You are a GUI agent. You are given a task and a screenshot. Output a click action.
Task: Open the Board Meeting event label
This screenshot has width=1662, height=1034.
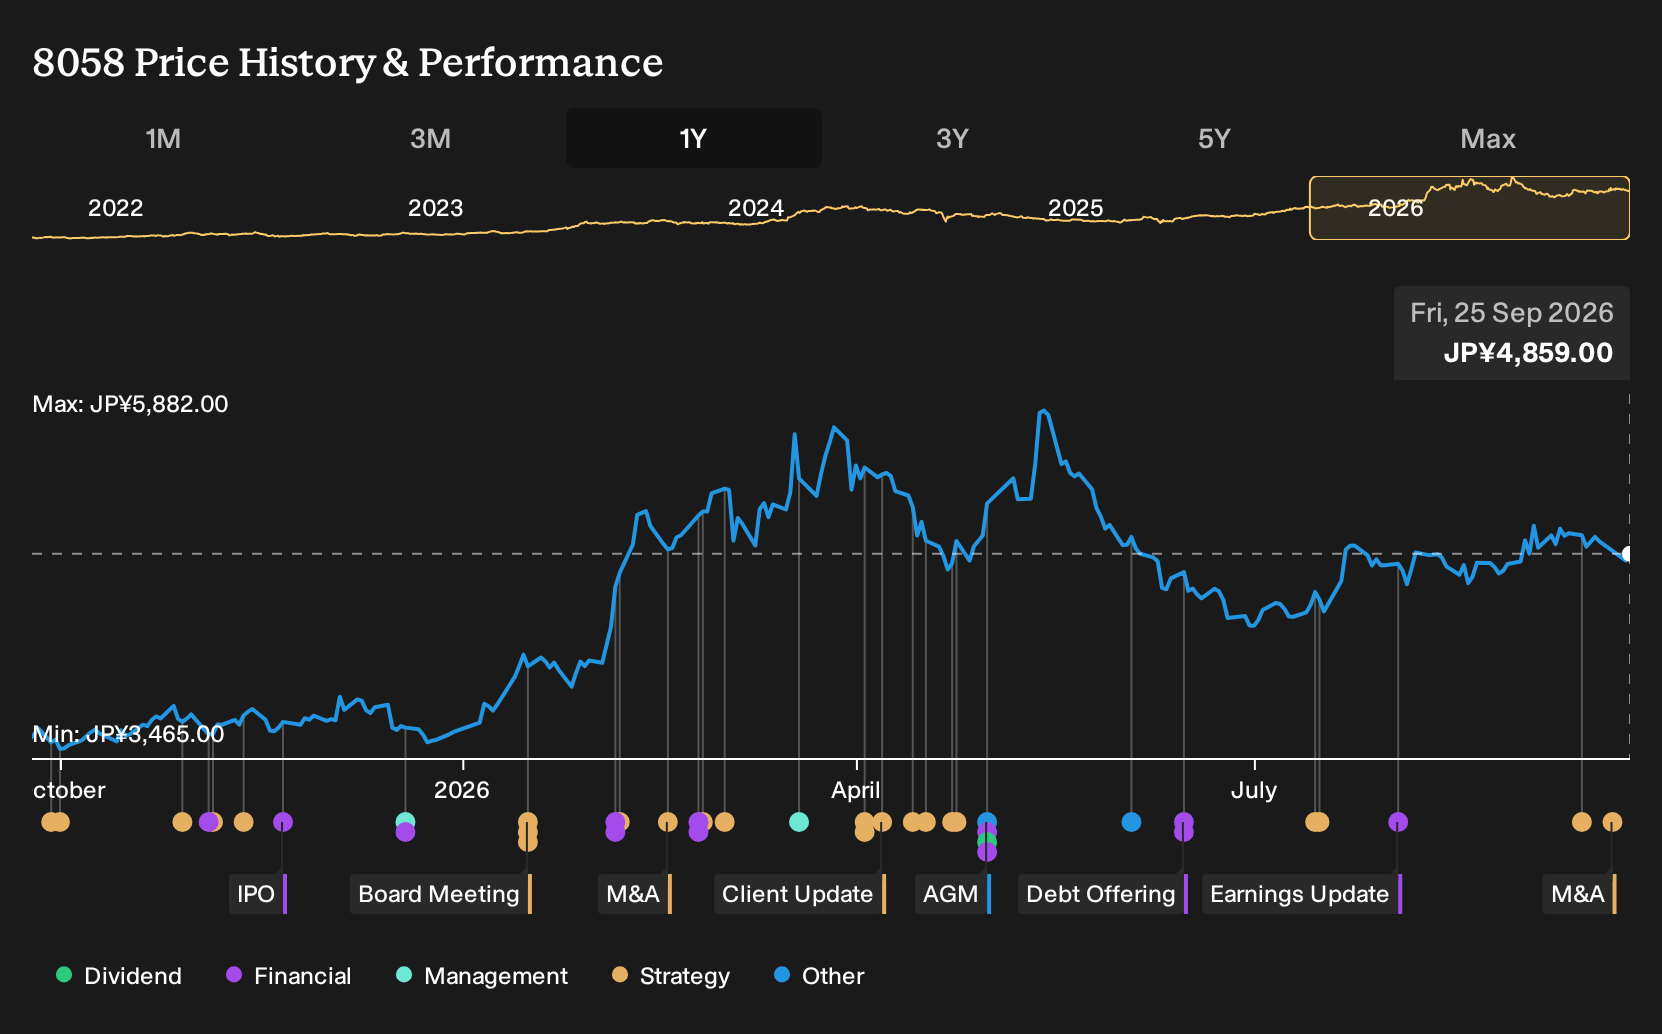(x=441, y=894)
